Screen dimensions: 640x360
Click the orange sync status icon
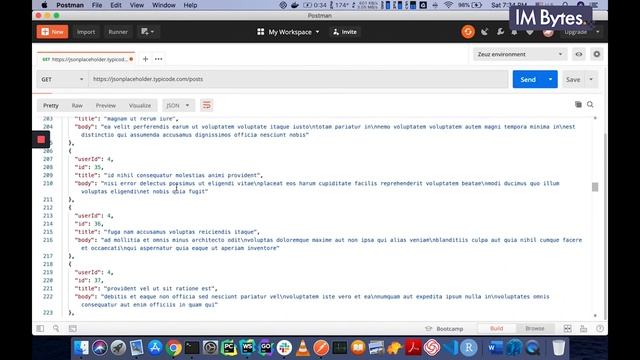[468, 32]
